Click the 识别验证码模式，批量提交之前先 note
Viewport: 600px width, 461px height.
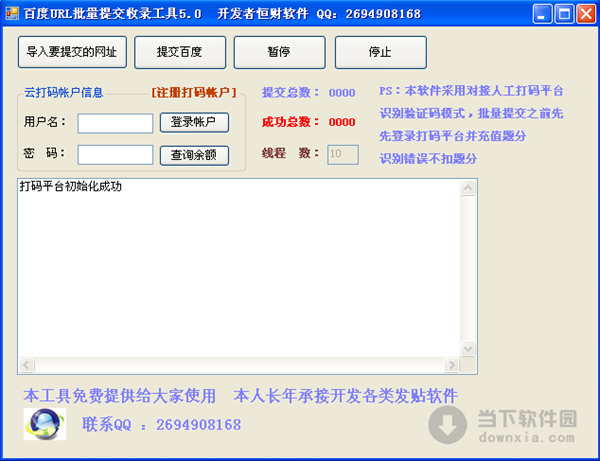tap(471, 113)
